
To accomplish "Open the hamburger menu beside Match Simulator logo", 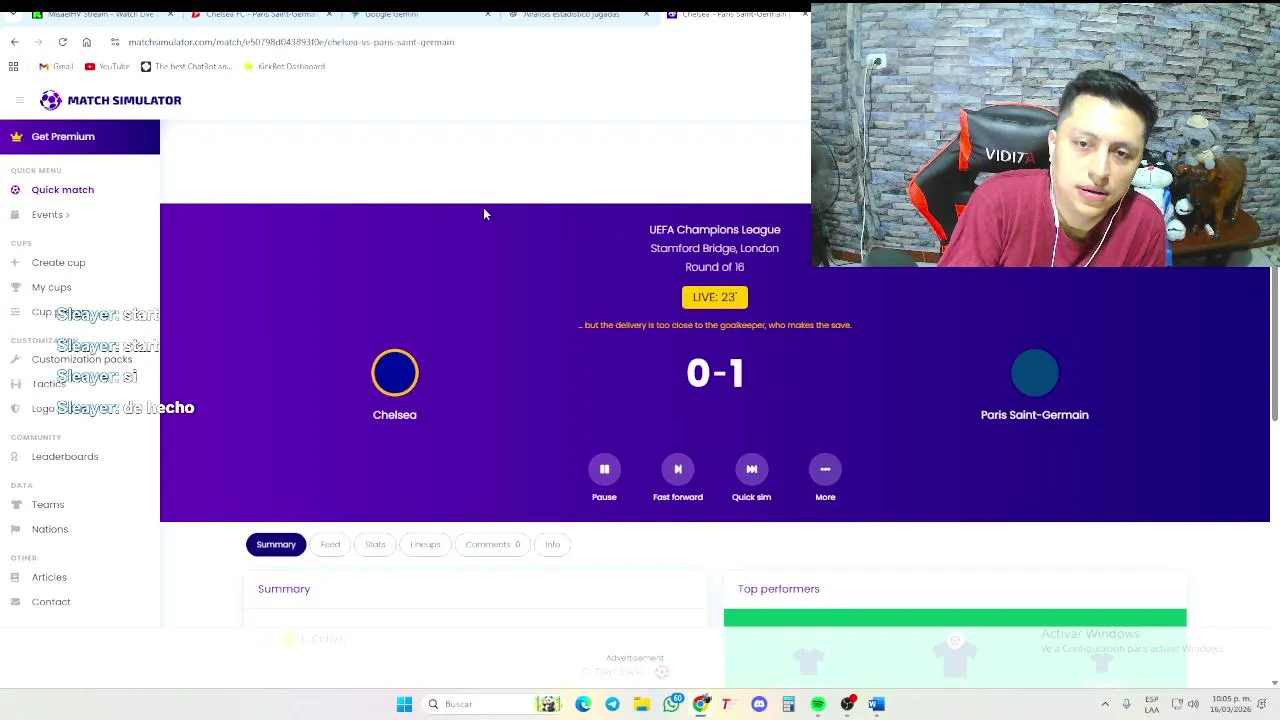I will point(19,100).
